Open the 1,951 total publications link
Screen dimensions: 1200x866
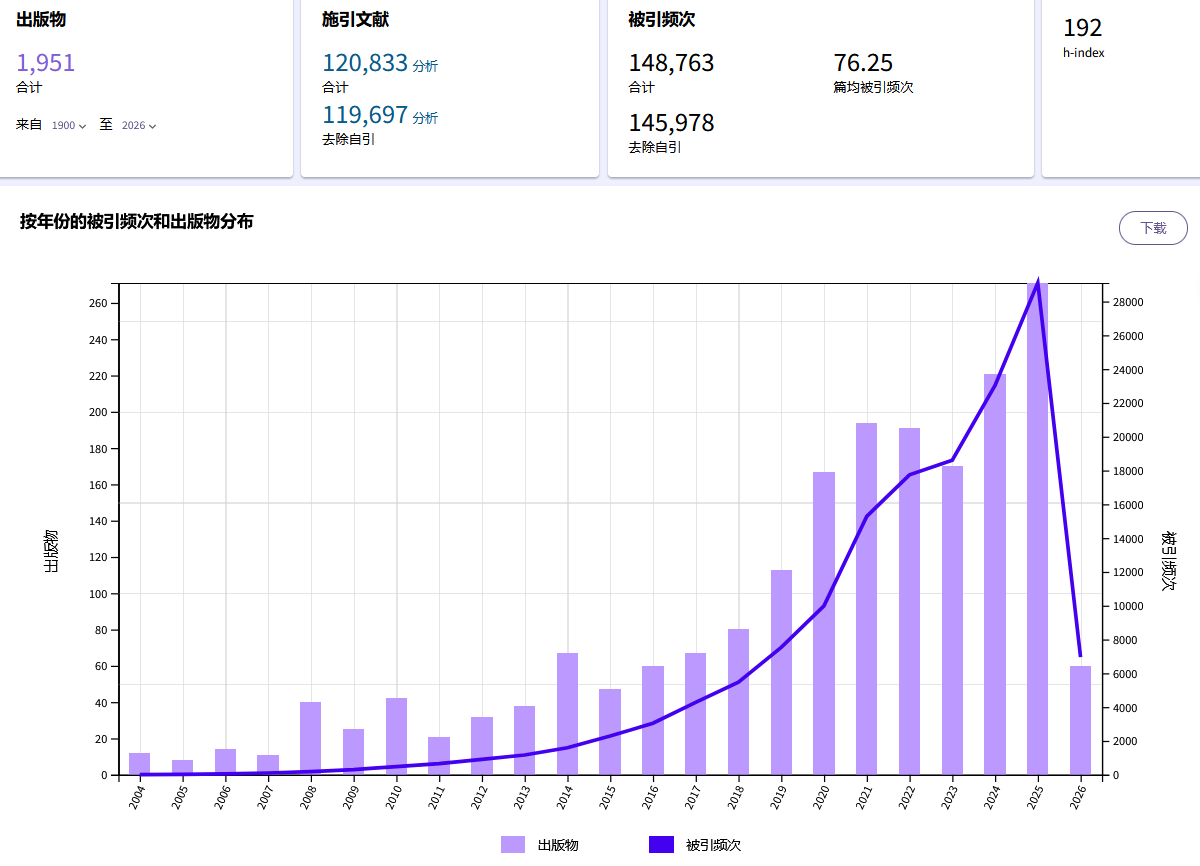coord(46,63)
